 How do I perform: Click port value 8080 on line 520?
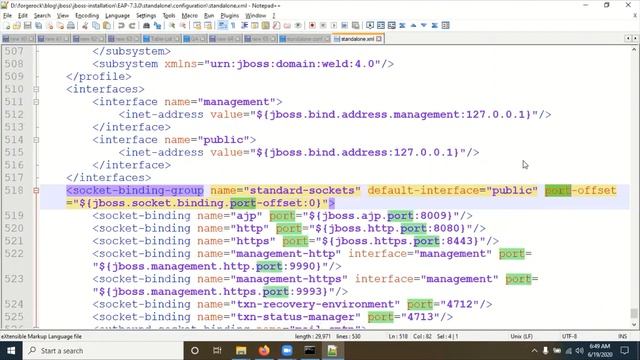pyautogui.click(x=446, y=228)
